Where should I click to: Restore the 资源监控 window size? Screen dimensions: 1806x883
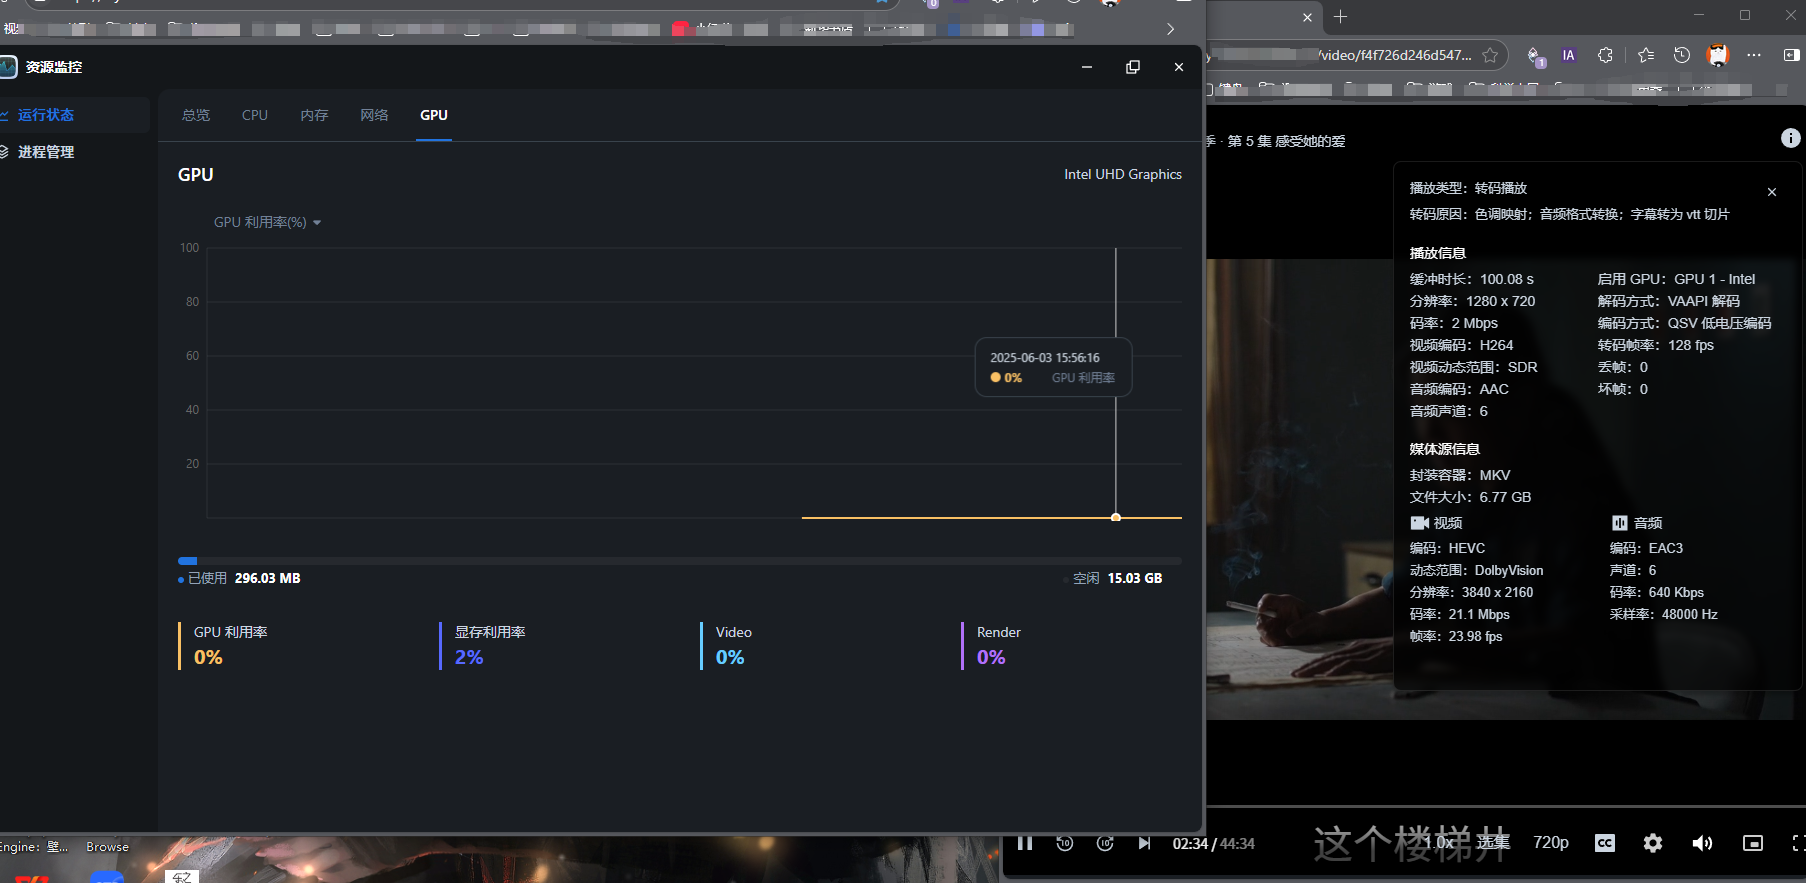[x=1133, y=67]
